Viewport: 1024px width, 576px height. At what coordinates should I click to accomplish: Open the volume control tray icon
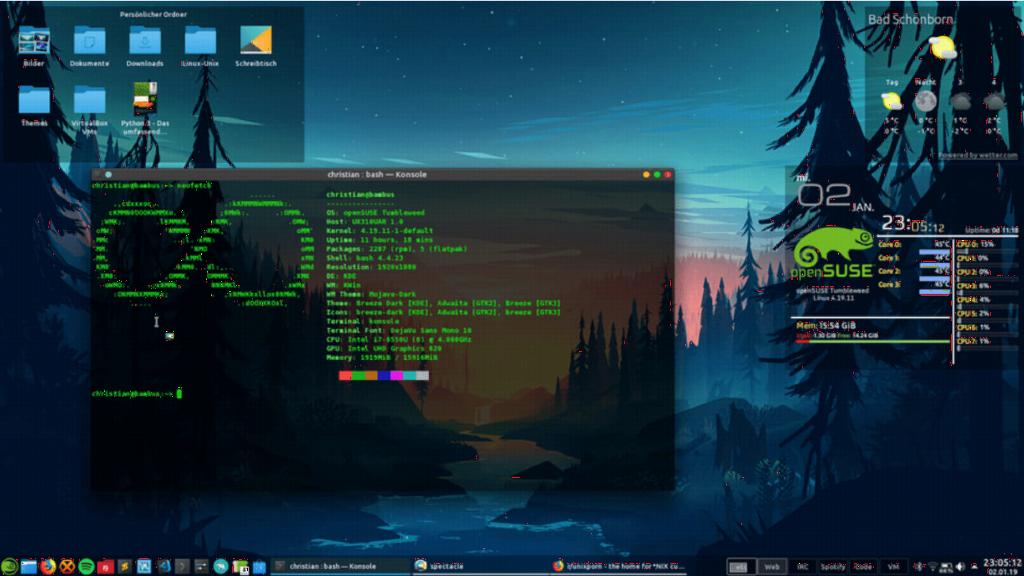[960, 567]
